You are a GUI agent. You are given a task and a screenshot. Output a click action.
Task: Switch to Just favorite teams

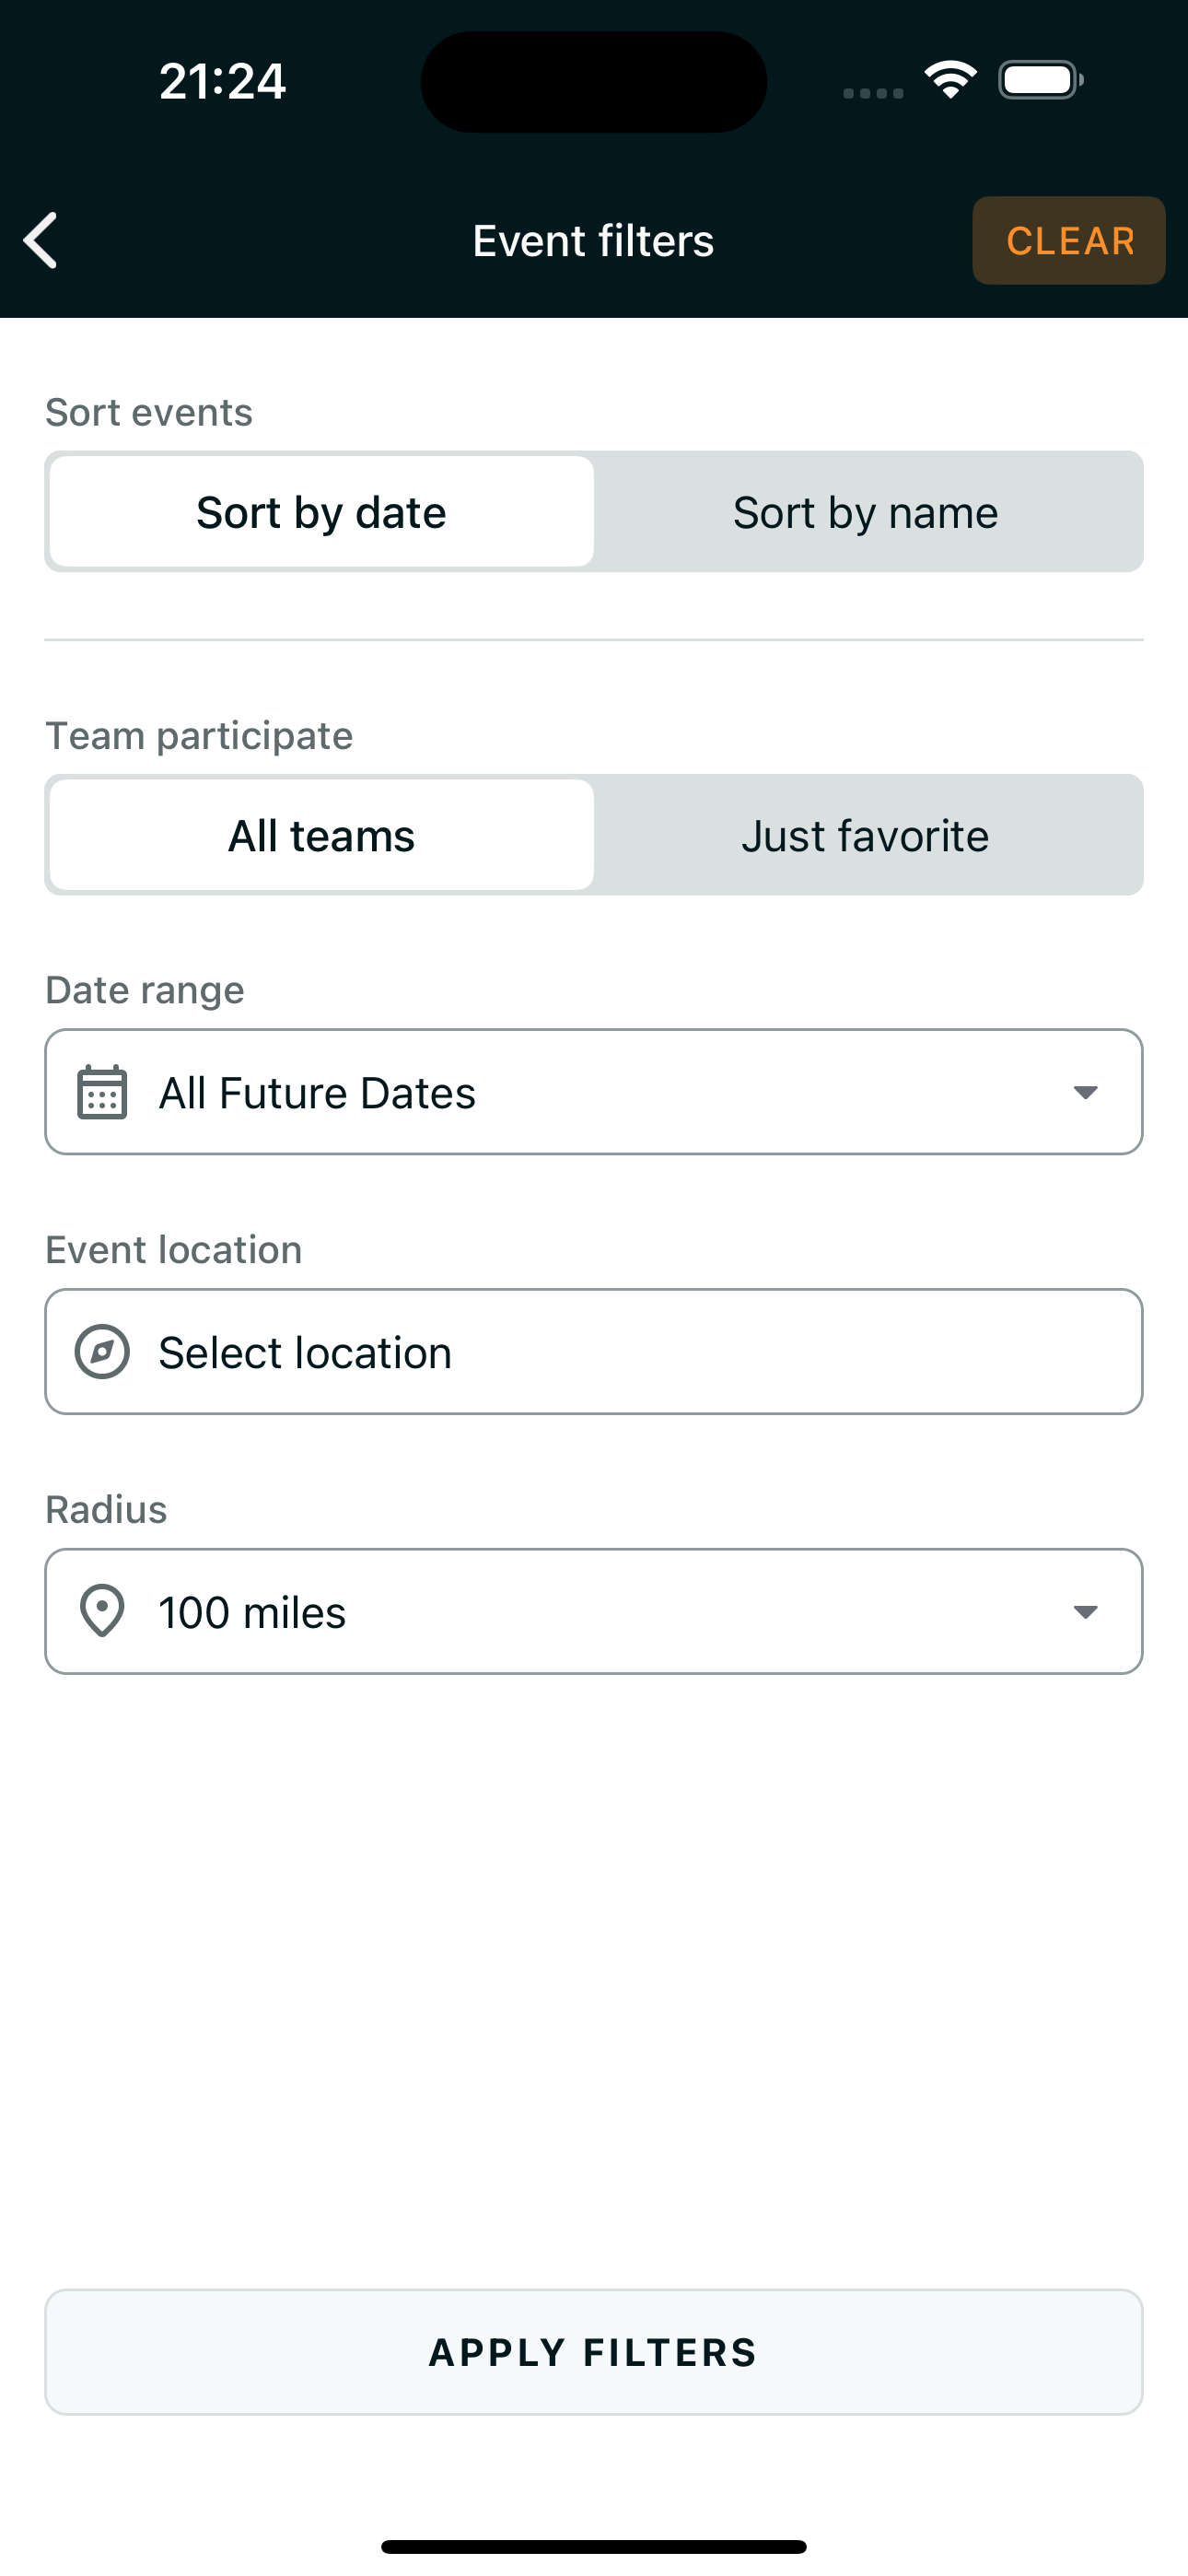coord(866,835)
